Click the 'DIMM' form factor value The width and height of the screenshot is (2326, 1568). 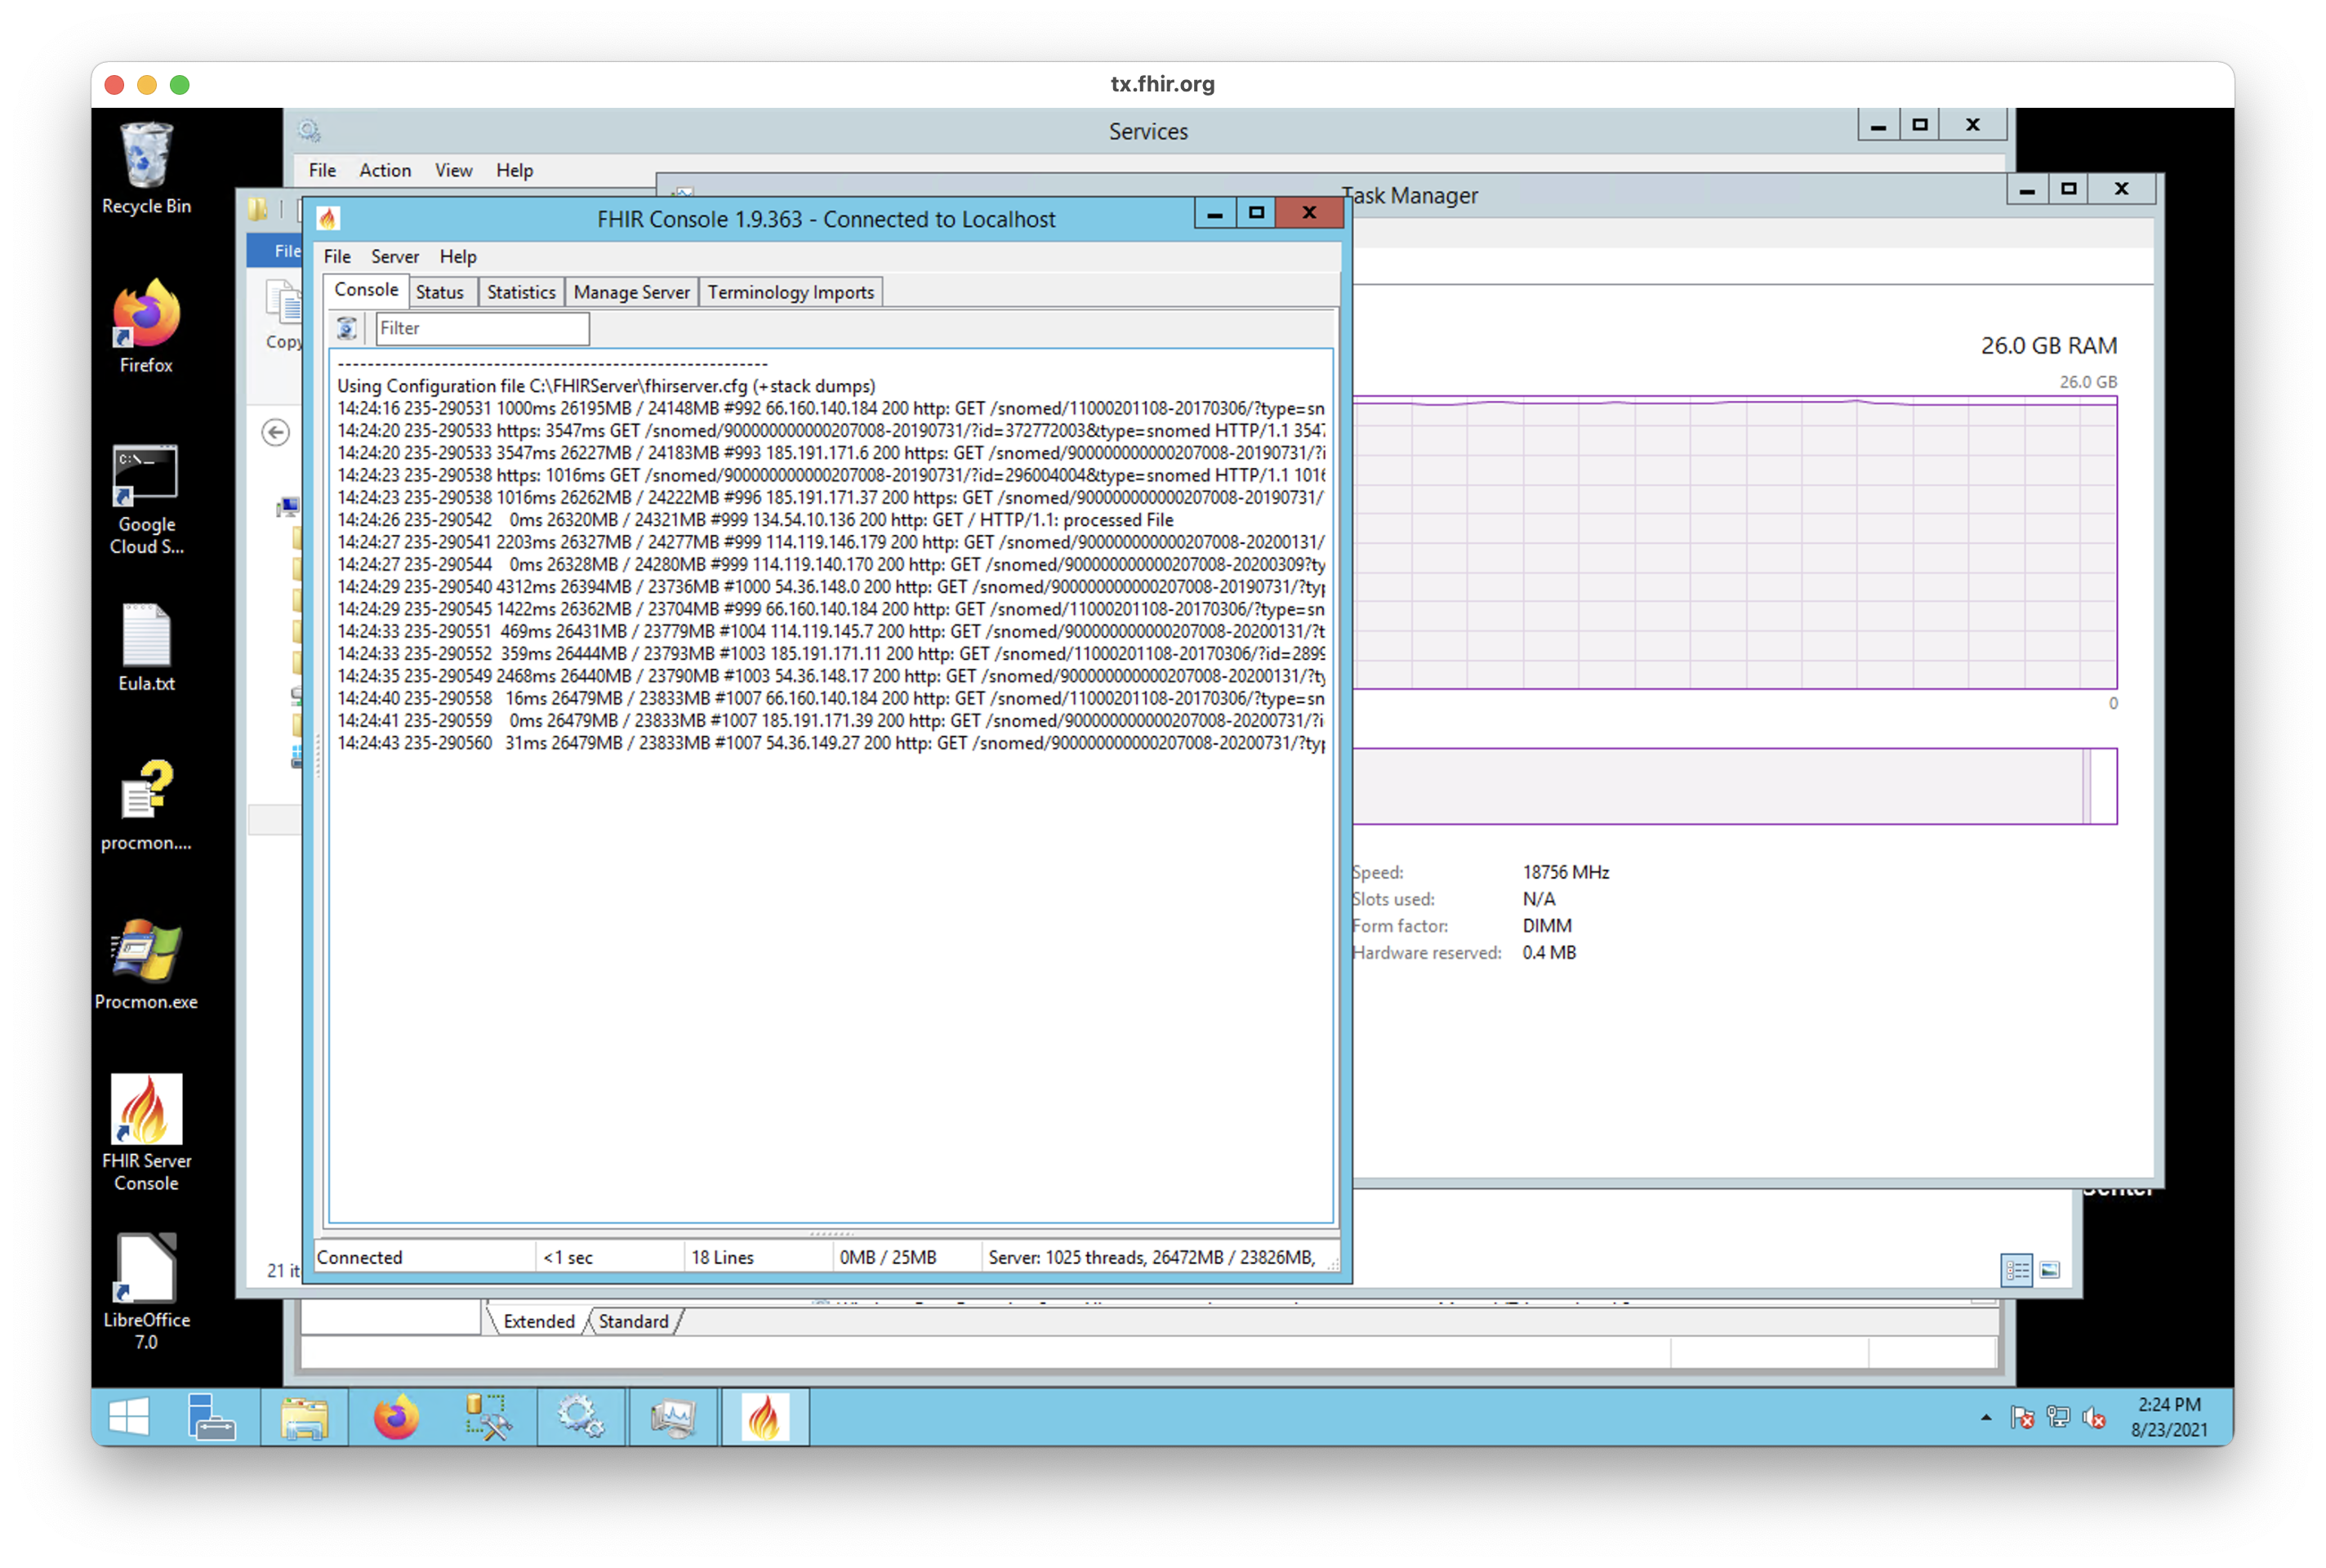1547,926
